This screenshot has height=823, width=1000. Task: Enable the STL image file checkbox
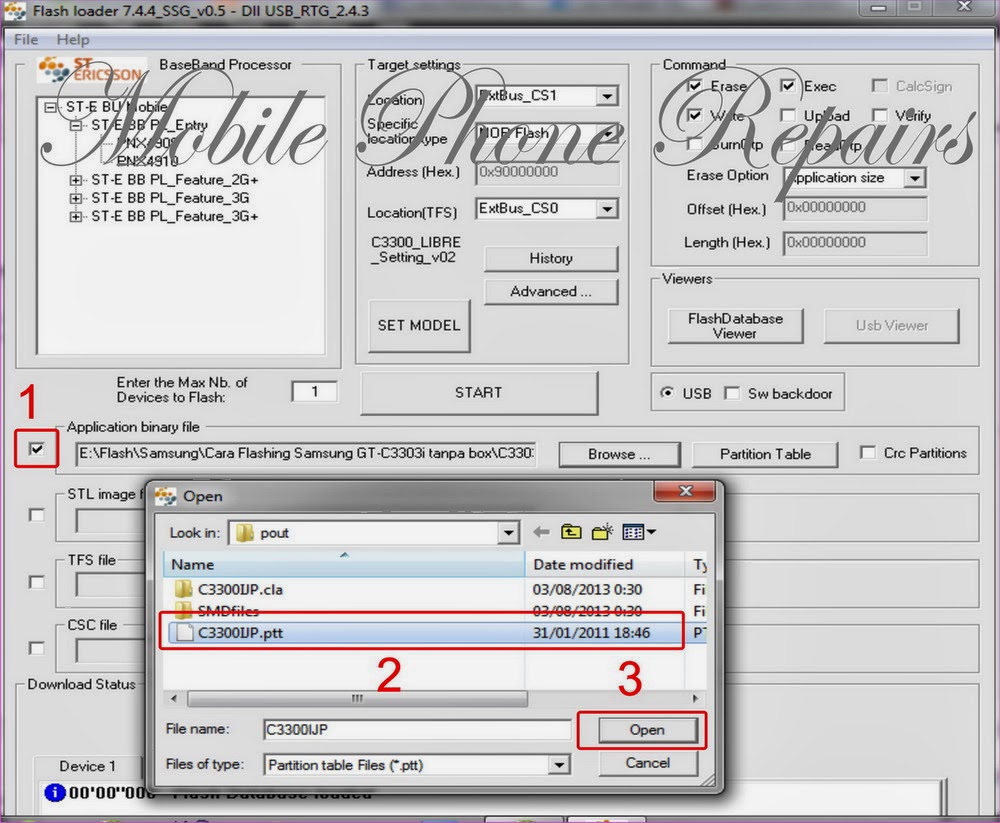37,515
